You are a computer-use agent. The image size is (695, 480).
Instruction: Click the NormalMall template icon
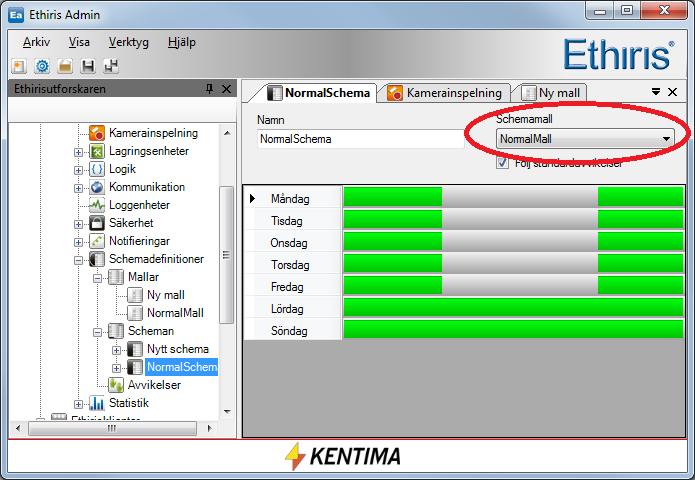pyautogui.click(x=135, y=313)
